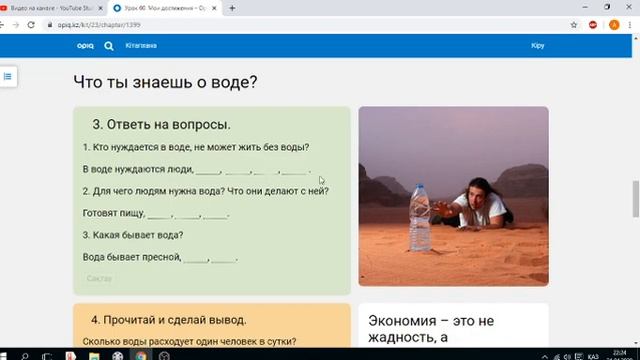Bookmark this page with the star icon
Image resolution: width=640 pixels, height=360 pixels.
(x=574, y=25)
